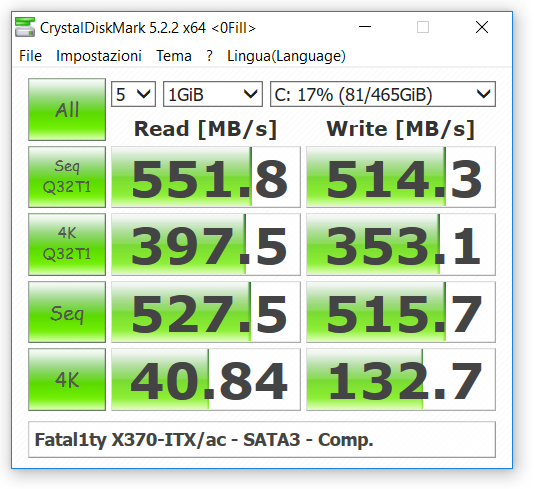Run all benchmarks with the All button
The width and height of the screenshot is (534, 489).
[67, 109]
